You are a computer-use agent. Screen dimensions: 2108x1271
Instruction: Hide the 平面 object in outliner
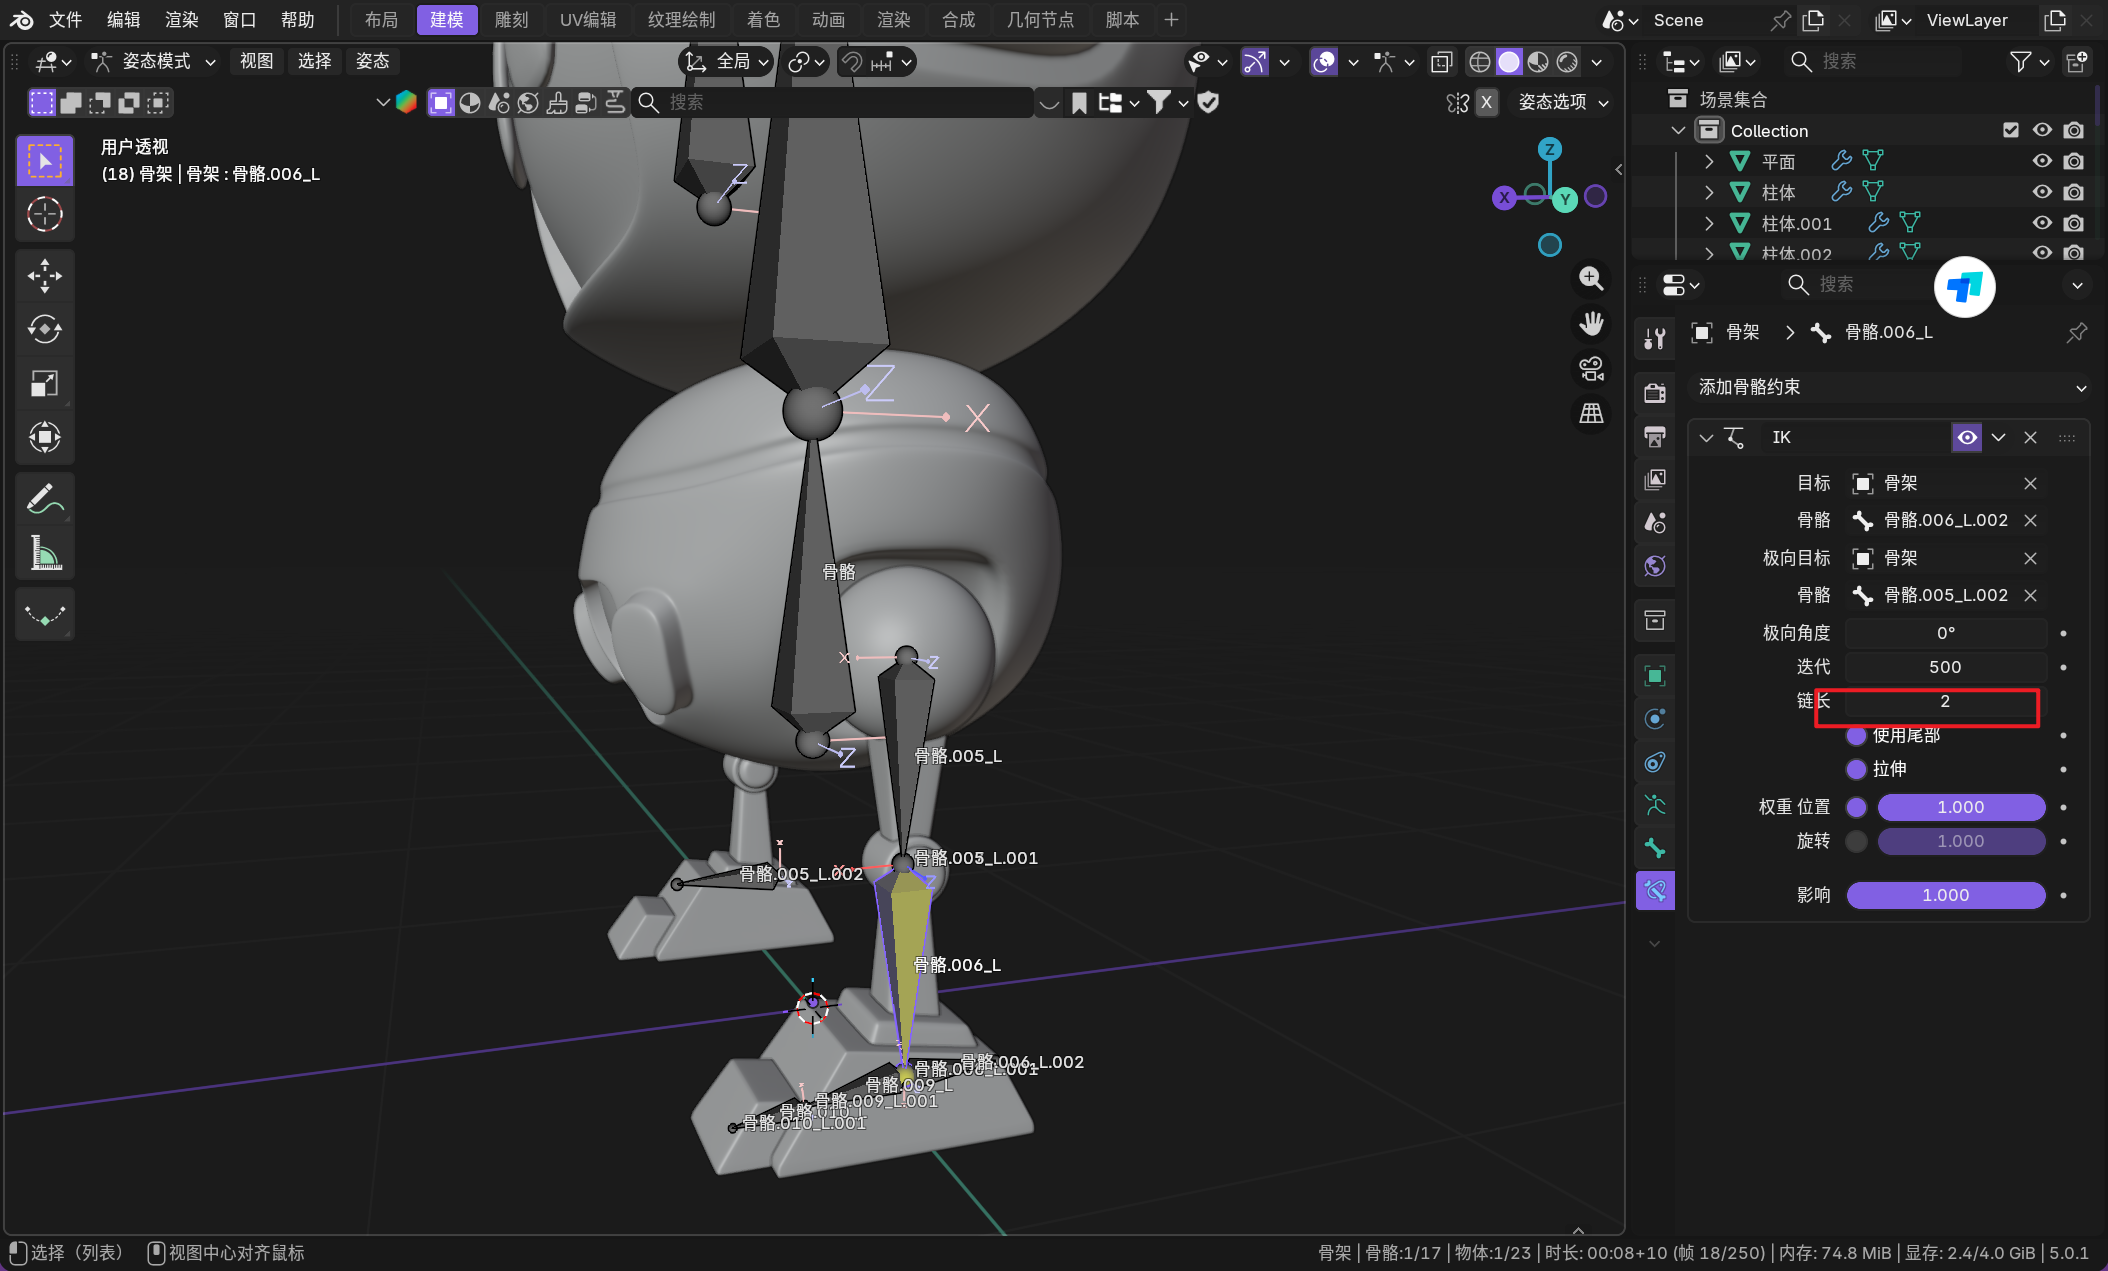(2042, 161)
